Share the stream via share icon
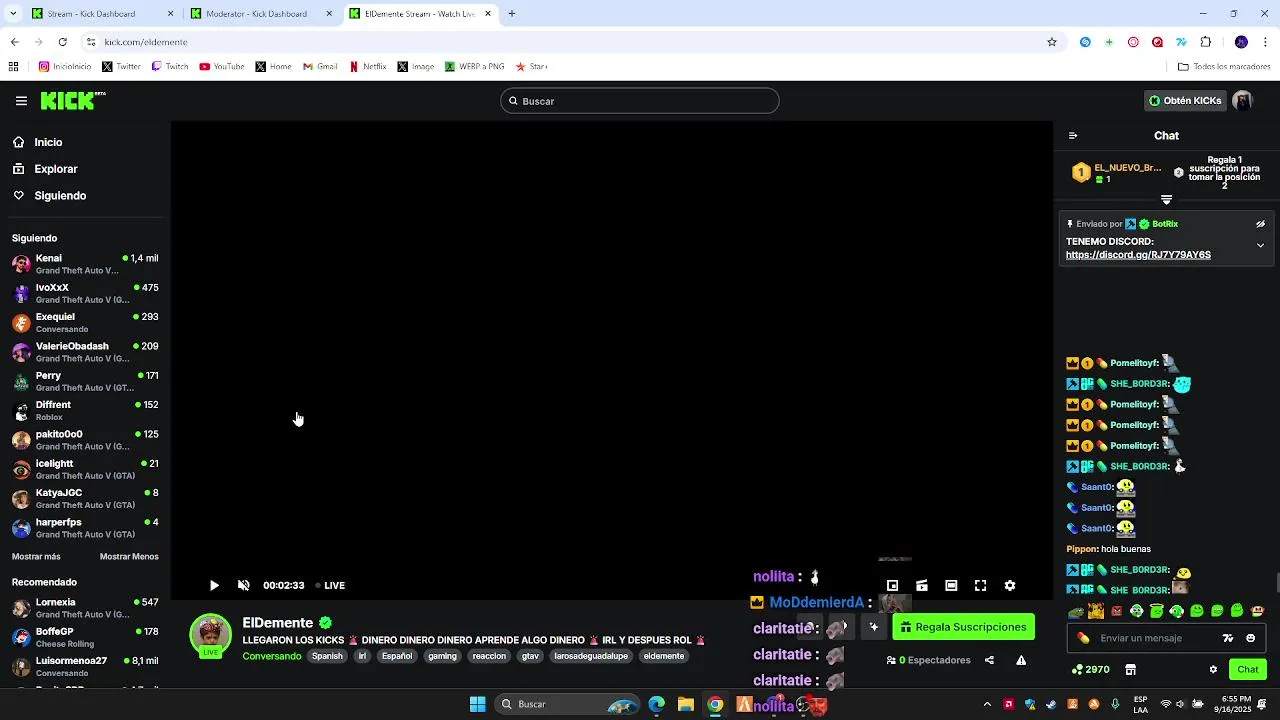 click(x=989, y=660)
